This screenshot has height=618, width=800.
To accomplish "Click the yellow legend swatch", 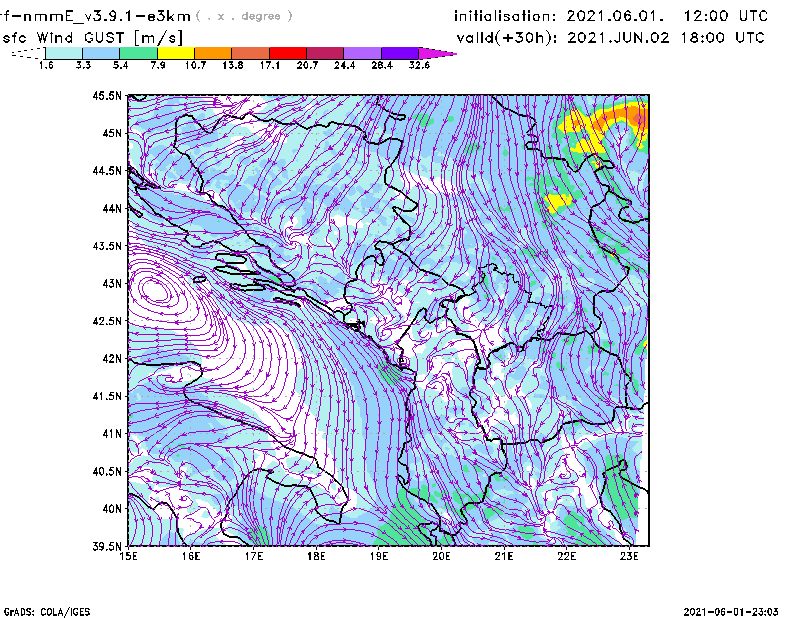I will tap(176, 53).
